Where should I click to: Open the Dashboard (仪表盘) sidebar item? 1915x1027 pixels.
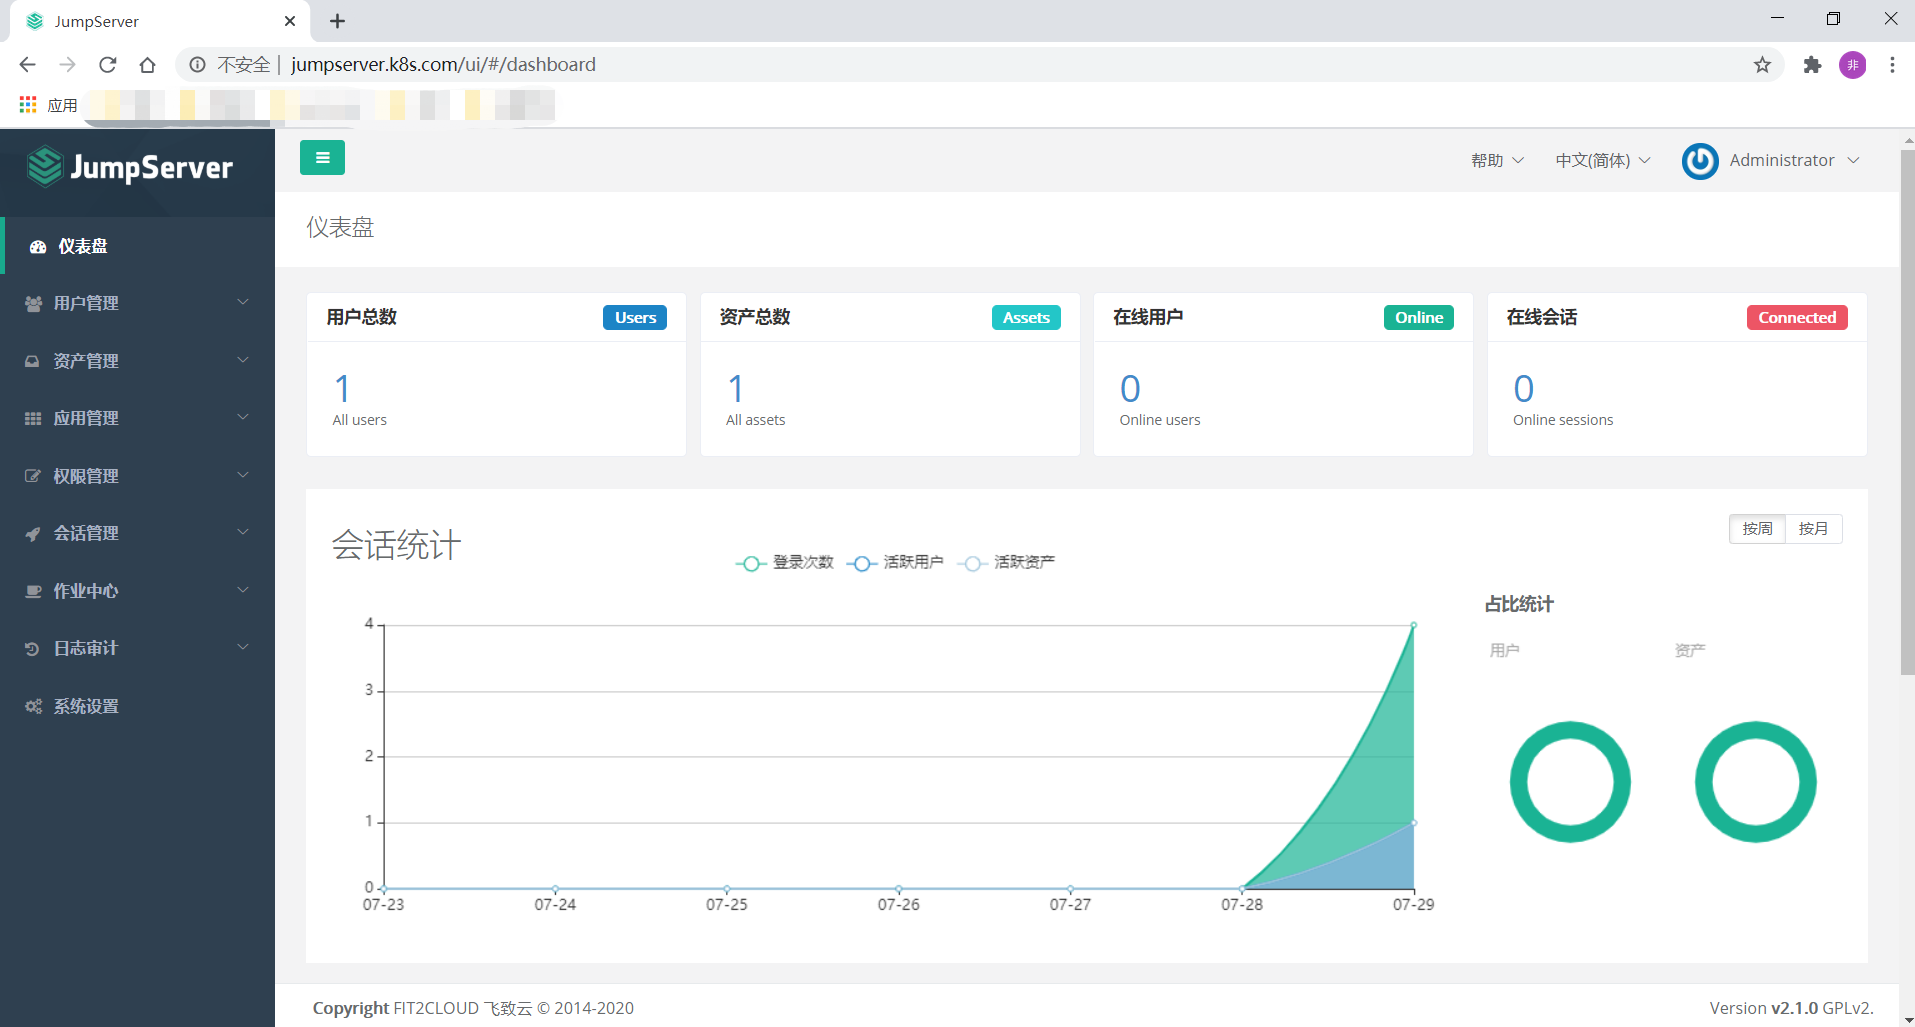click(x=138, y=246)
